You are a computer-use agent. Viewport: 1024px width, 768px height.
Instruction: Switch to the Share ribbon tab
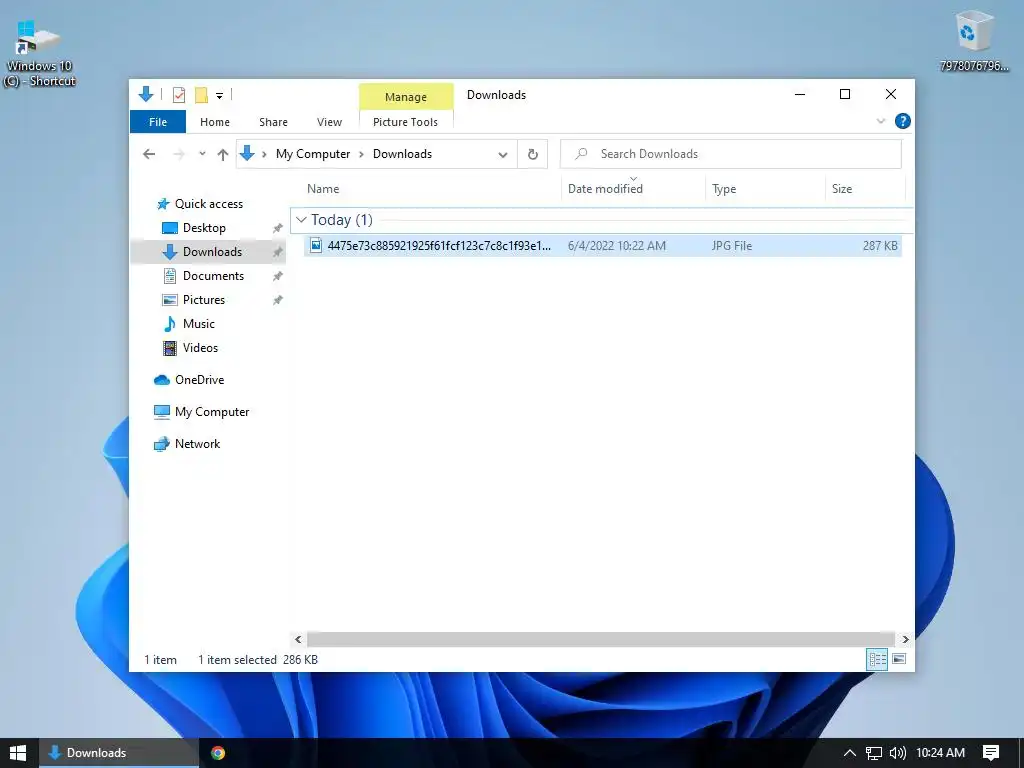273,122
